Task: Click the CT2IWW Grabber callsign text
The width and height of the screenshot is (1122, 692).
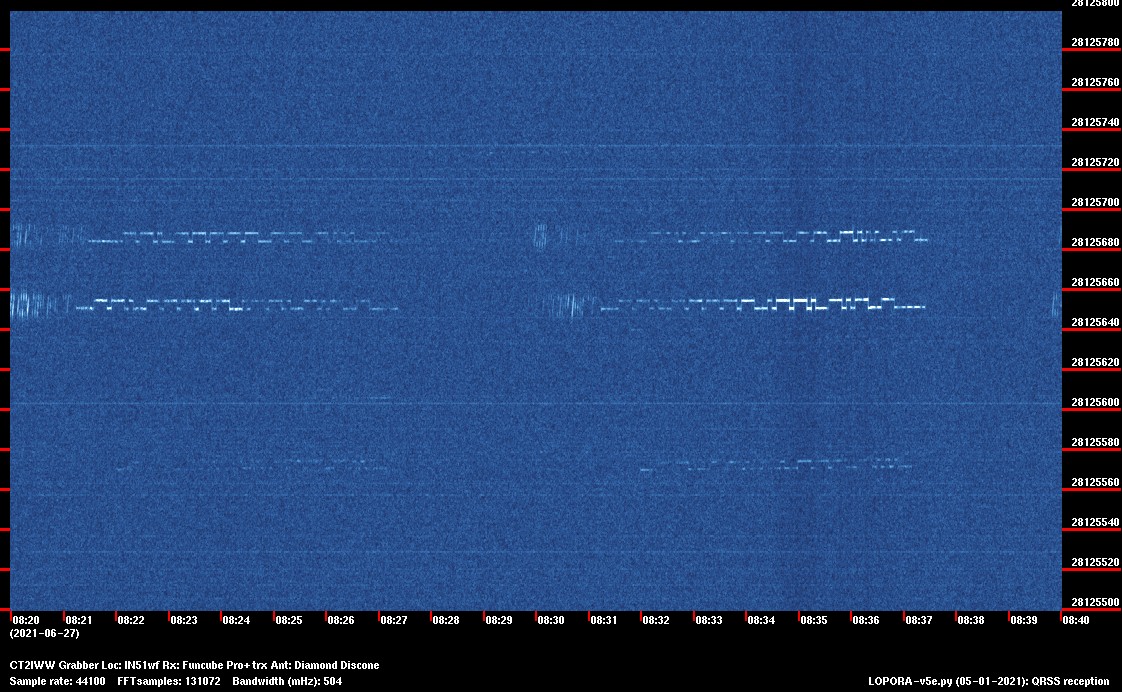Action: (x=54, y=666)
